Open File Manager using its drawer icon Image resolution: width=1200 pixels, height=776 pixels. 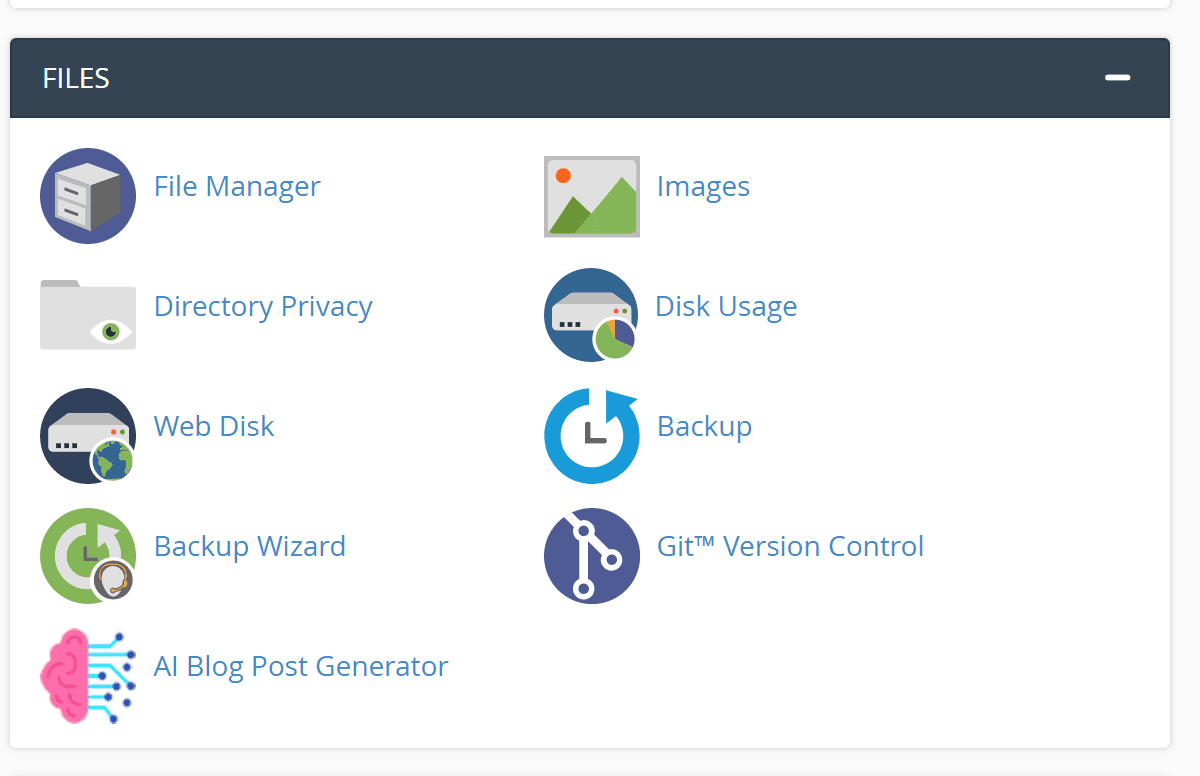point(87,196)
